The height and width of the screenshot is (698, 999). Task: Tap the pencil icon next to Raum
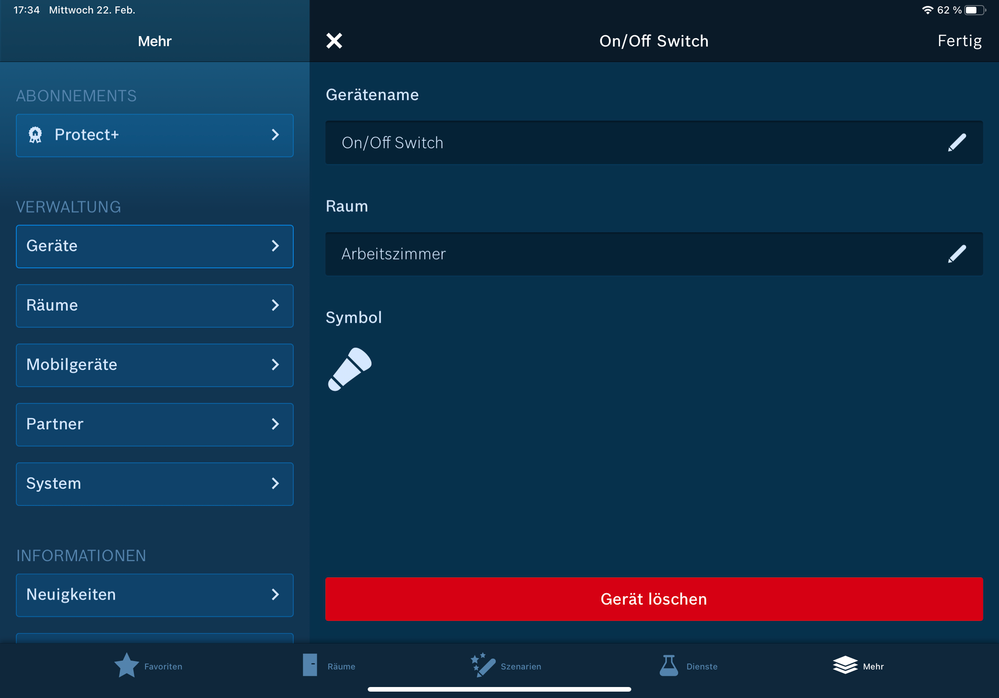956,254
